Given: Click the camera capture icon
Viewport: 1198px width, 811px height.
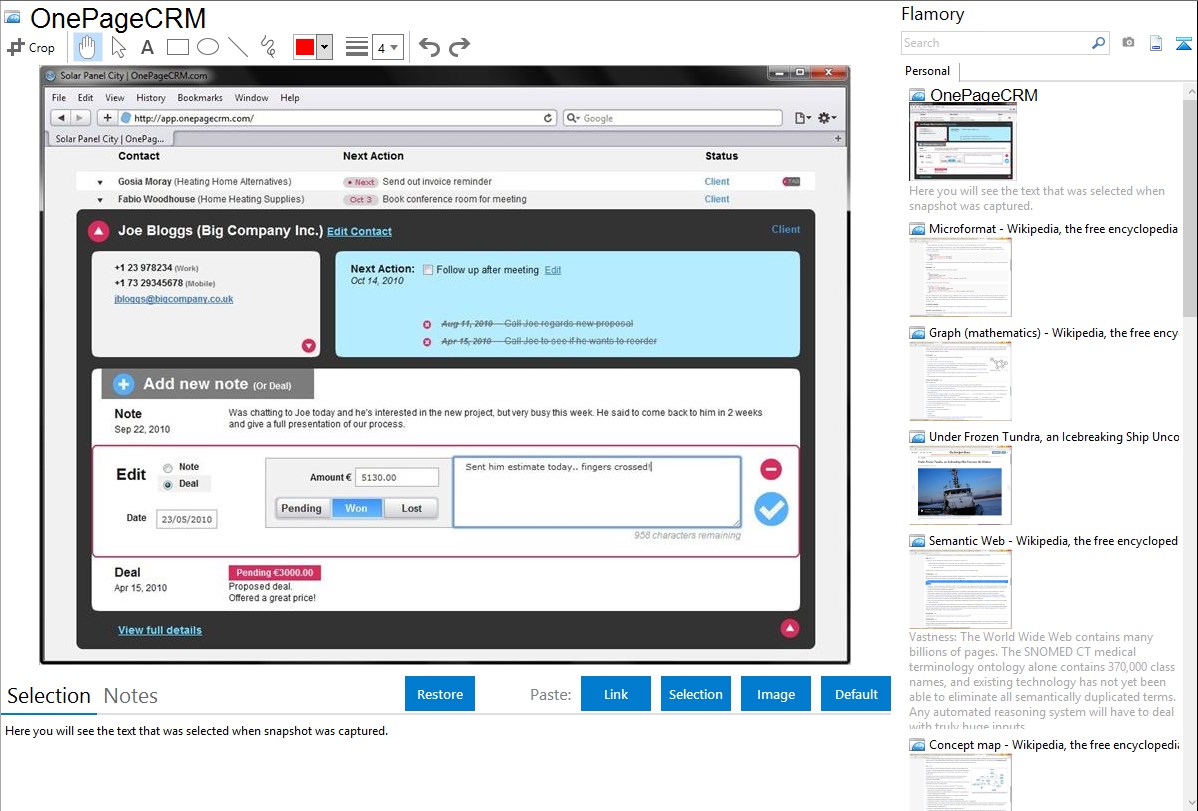Looking at the screenshot, I should [1128, 43].
